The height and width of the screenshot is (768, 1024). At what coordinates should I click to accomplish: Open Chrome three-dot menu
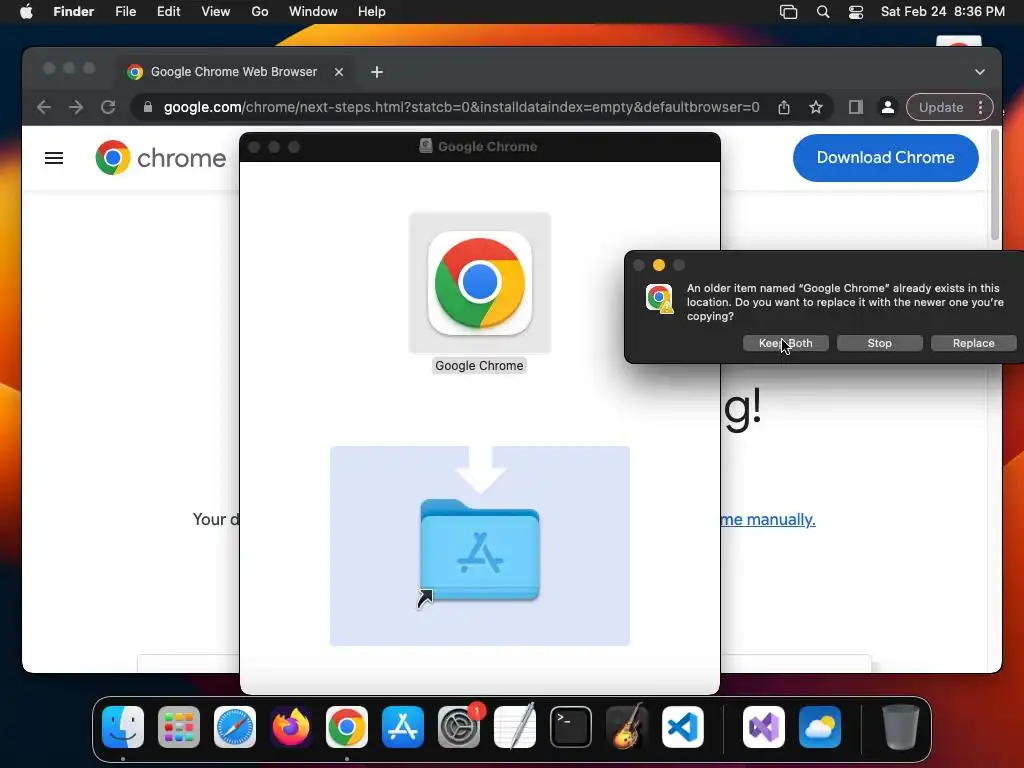[980, 107]
